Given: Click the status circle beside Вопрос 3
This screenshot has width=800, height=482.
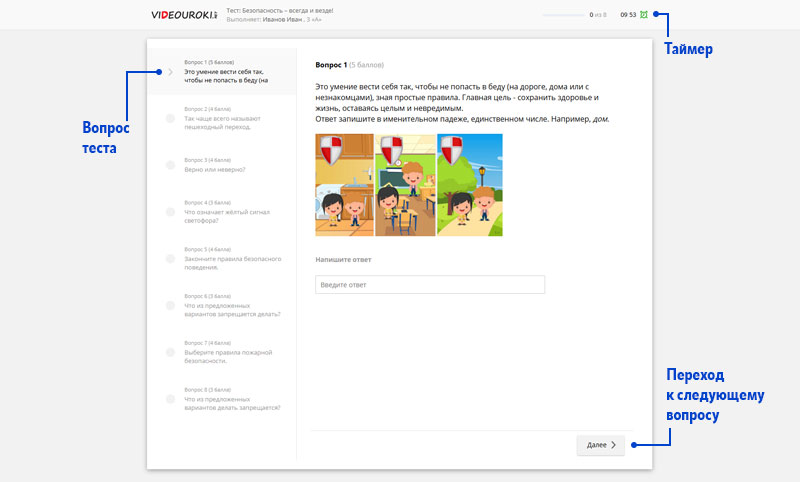Looking at the screenshot, I should click(x=170, y=165).
